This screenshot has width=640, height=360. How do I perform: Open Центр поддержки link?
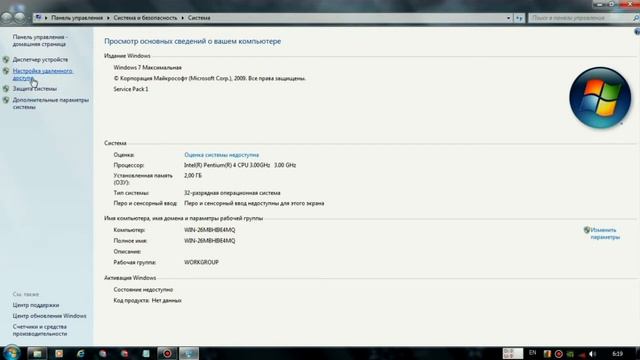click(36, 305)
